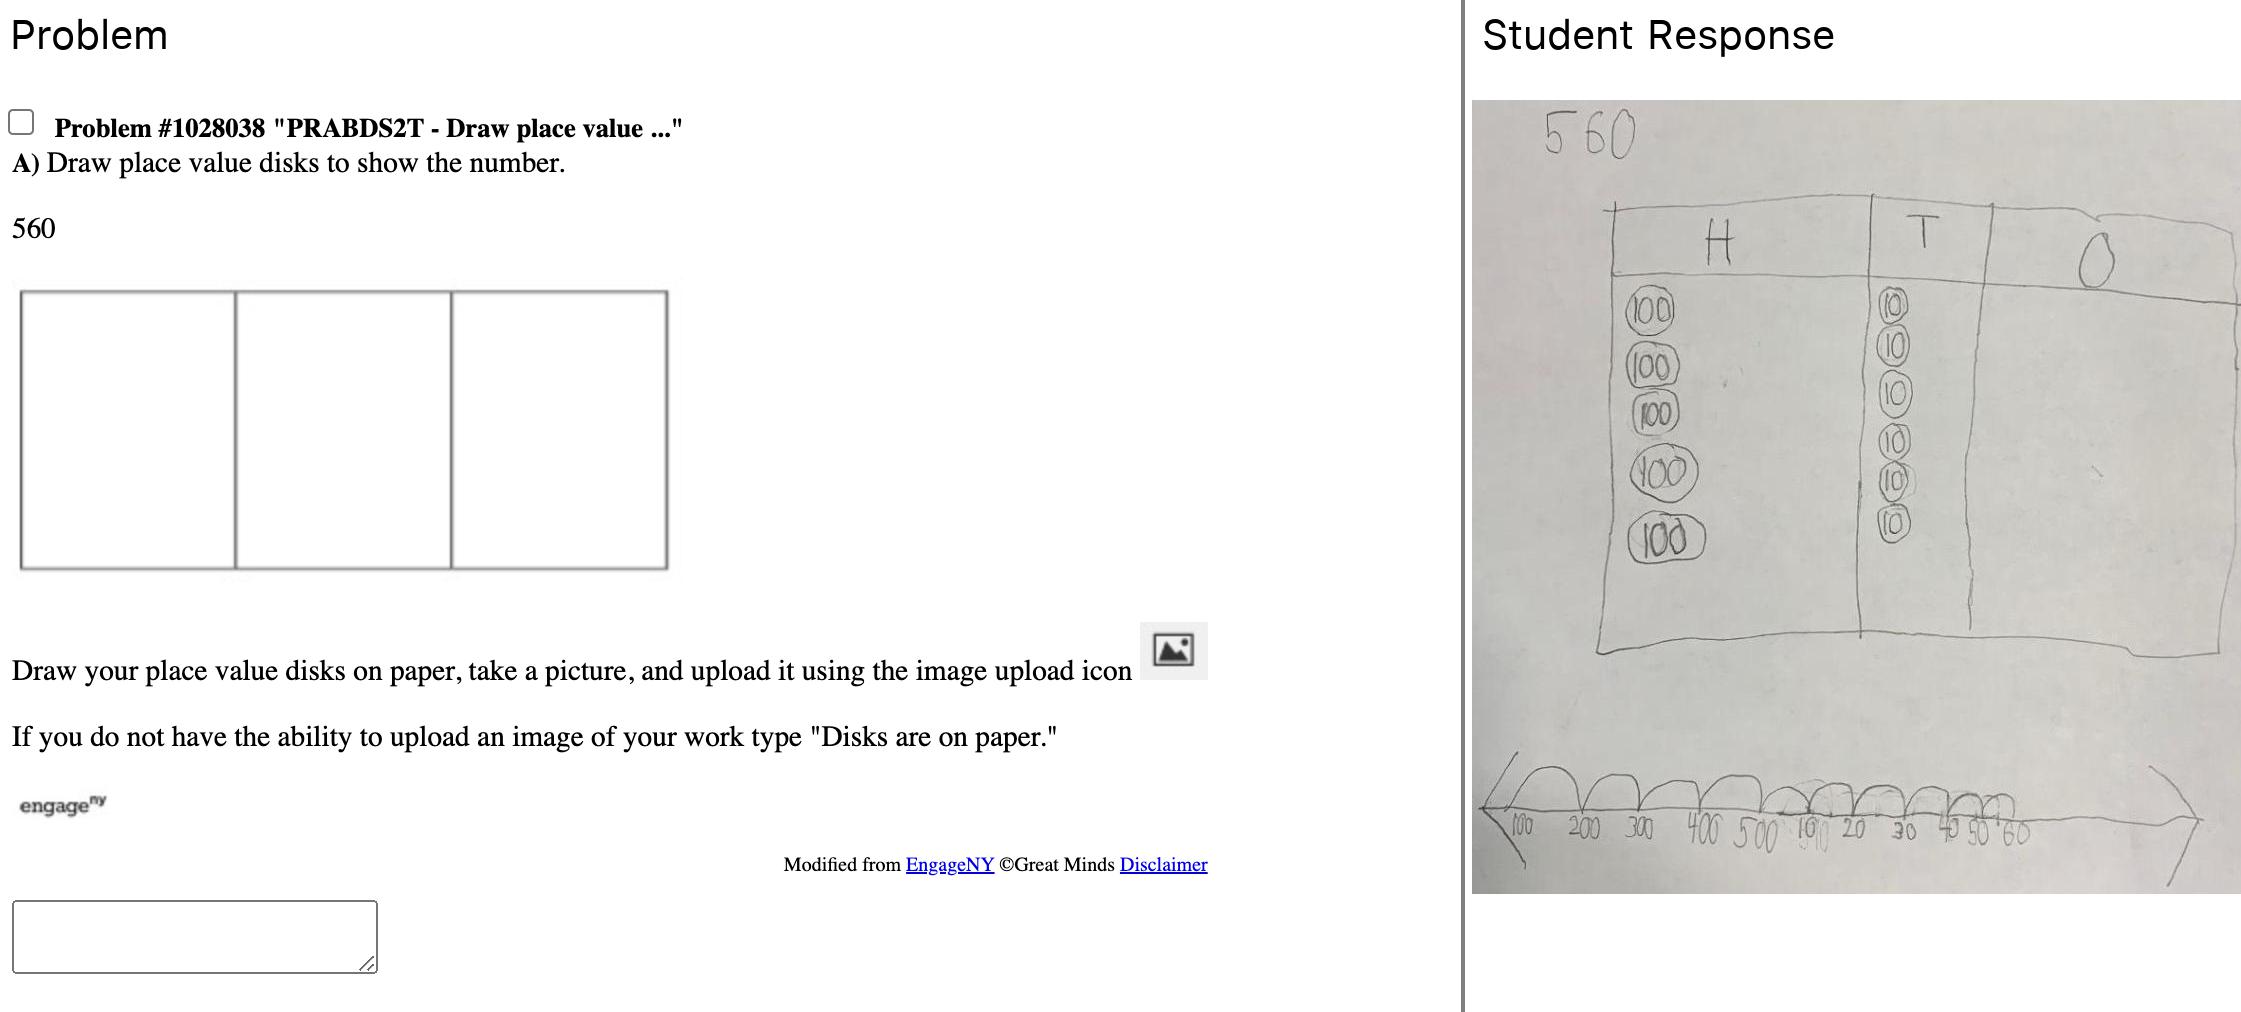Check the Problem #1028038 checkbox
2241x1012 pixels.
tap(21, 122)
